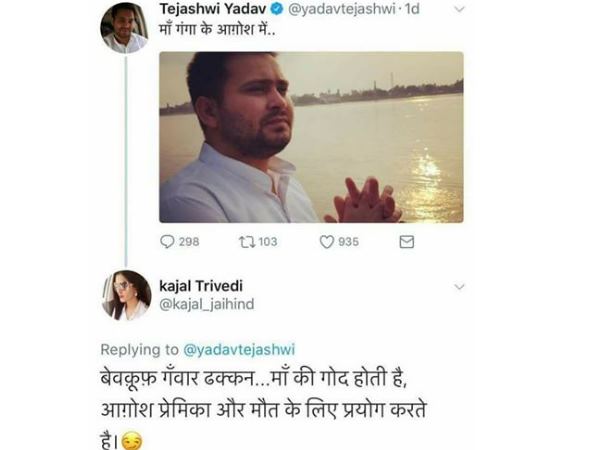Expand the options chevron on Tejashwi's tweet

(x=459, y=9)
